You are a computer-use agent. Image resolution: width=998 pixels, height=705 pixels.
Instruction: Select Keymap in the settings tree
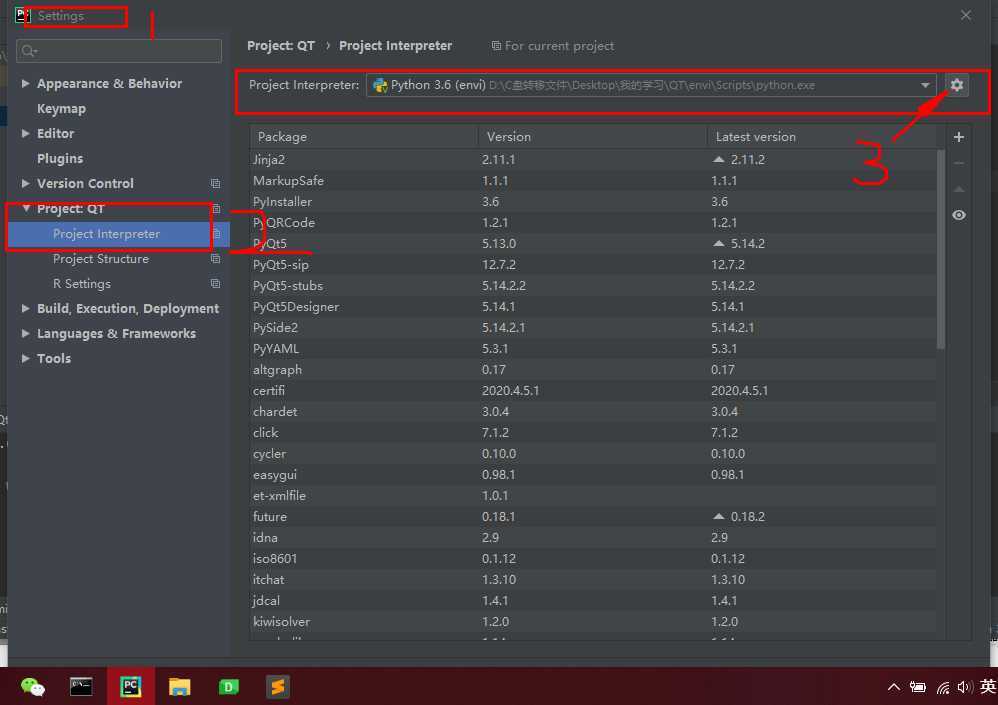tap(61, 108)
